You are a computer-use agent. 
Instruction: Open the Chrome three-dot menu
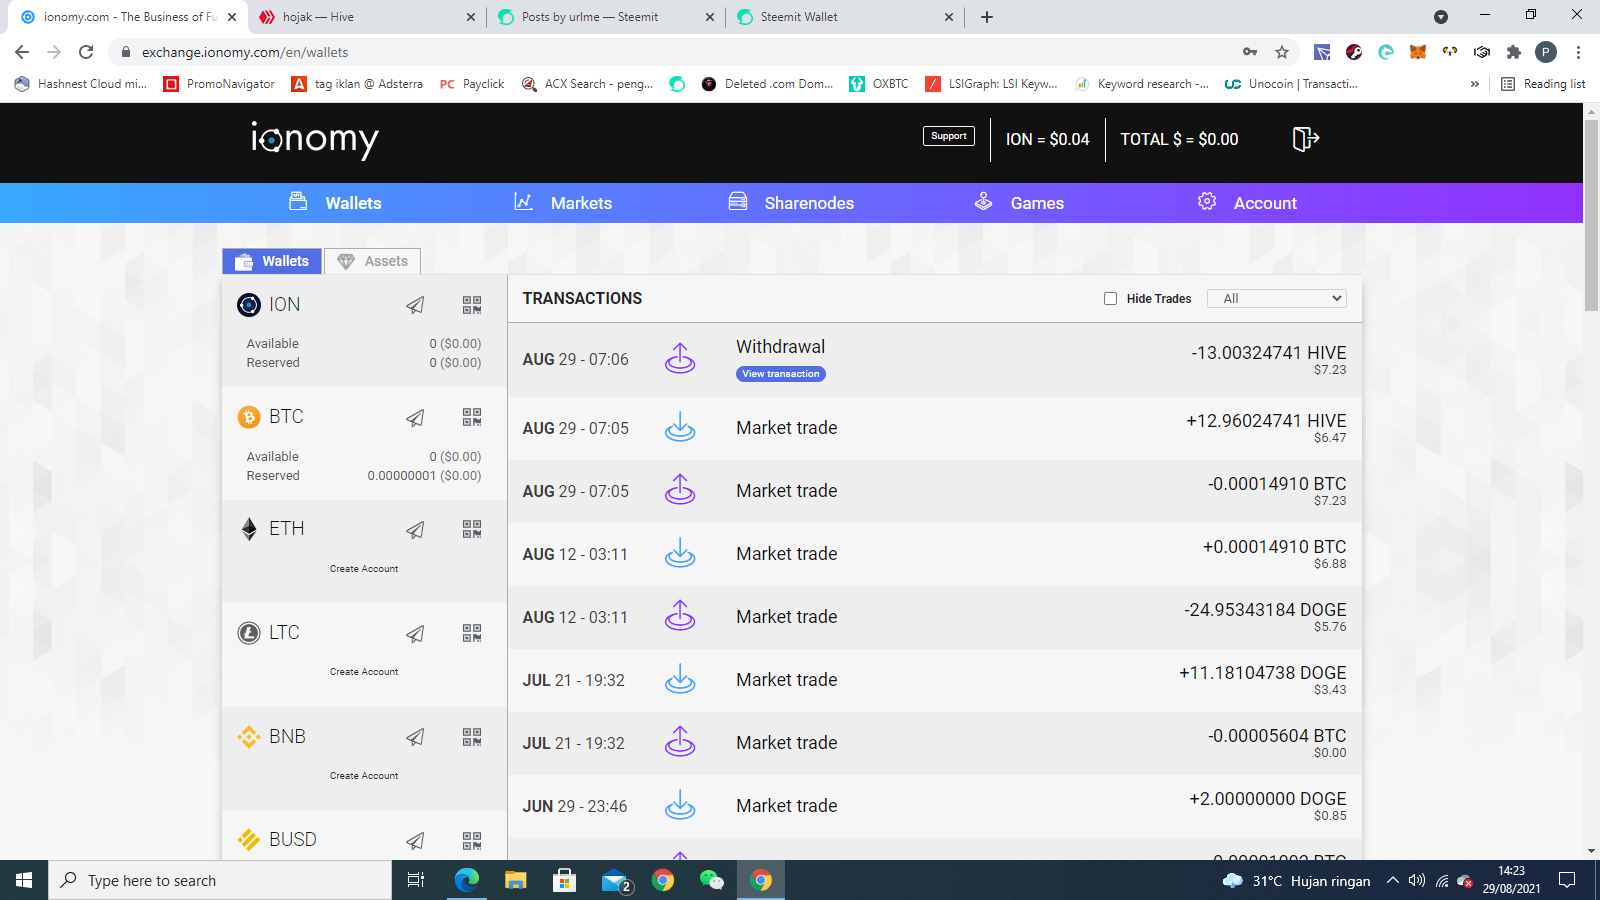(x=1579, y=52)
